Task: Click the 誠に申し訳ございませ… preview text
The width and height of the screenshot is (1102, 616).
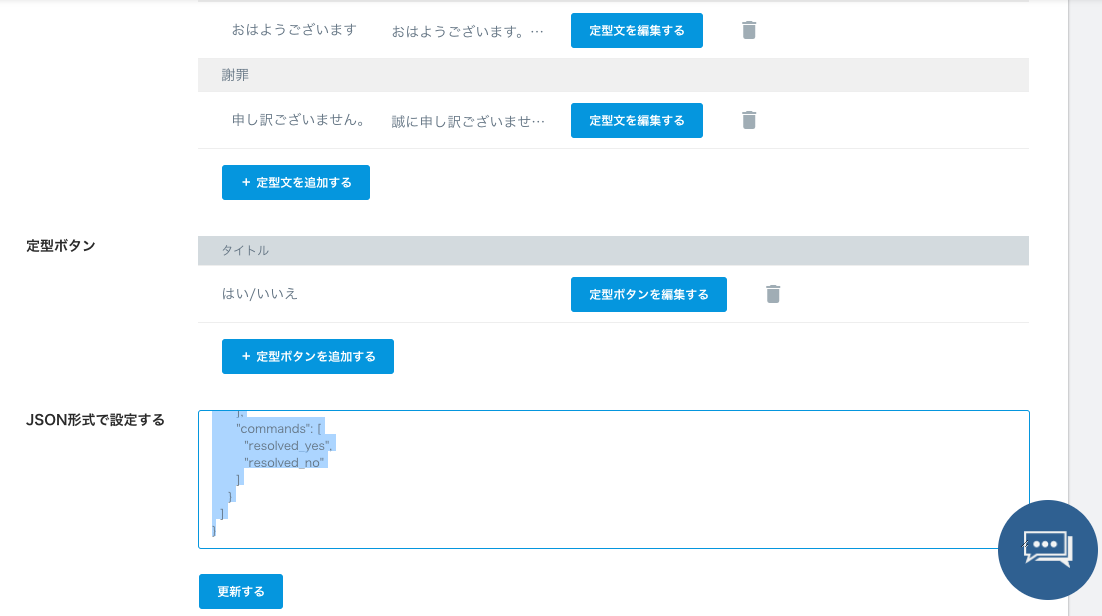Action: coord(468,122)
